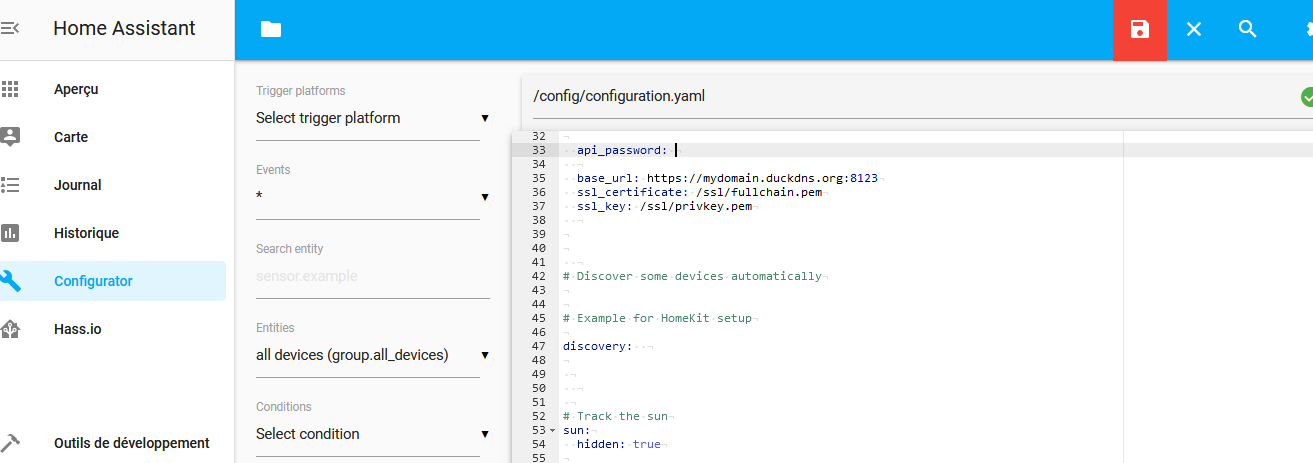Expand the Events dropdown
Screen dimensions: 1313x463
372,197
